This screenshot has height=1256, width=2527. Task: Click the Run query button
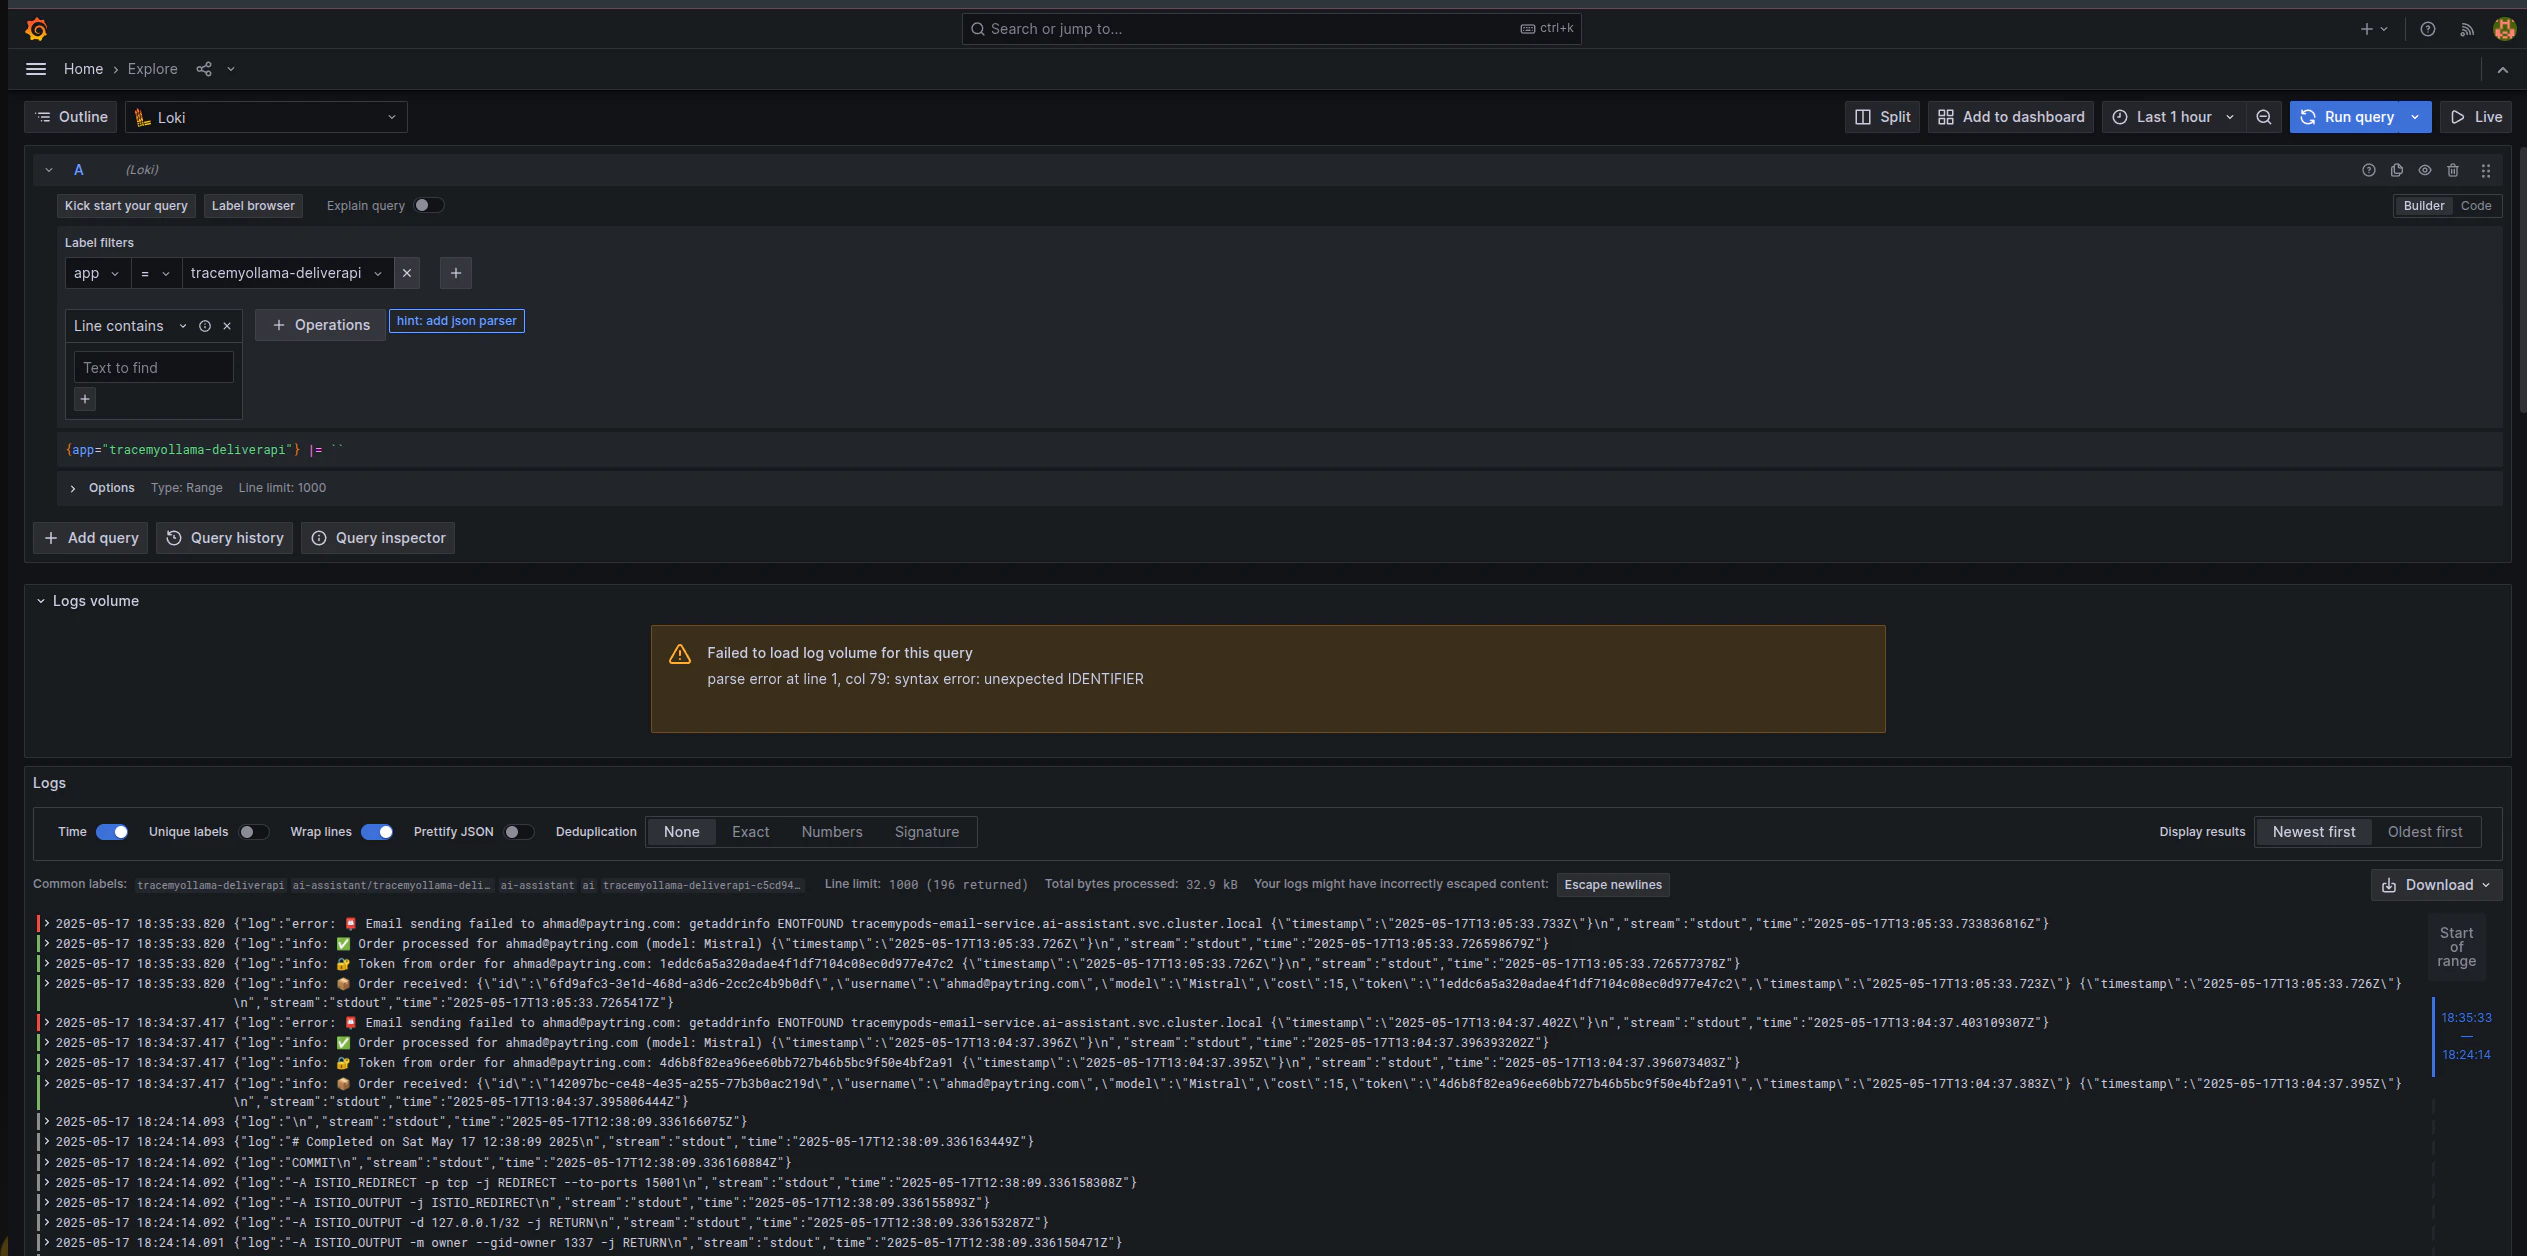pos(2347,117)
